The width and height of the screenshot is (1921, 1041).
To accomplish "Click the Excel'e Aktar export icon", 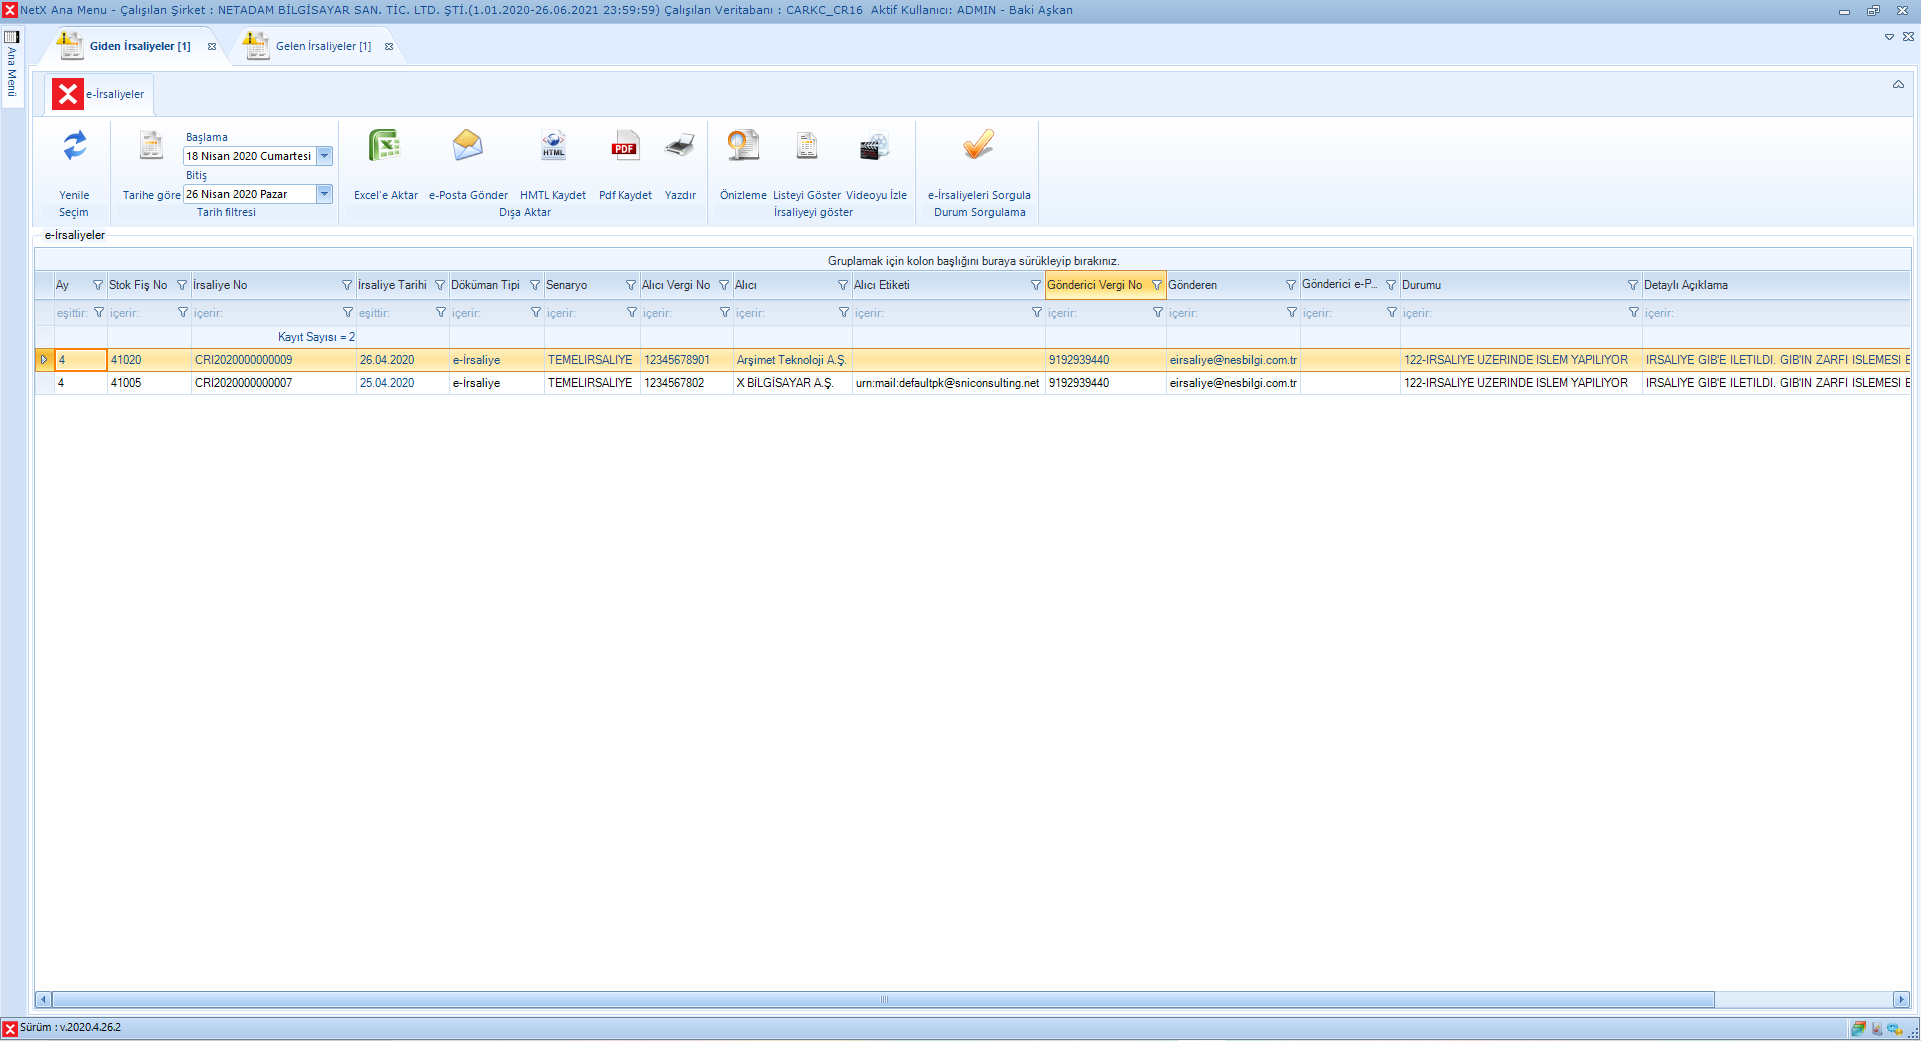I will point(385,147).
